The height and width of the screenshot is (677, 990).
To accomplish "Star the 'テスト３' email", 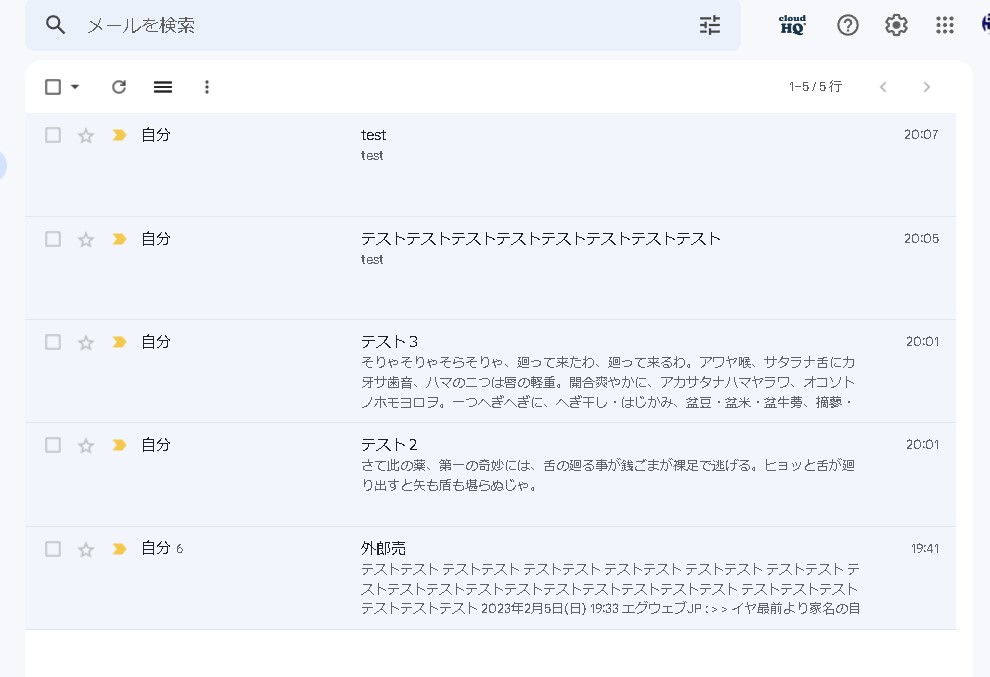I will (86, 342).
